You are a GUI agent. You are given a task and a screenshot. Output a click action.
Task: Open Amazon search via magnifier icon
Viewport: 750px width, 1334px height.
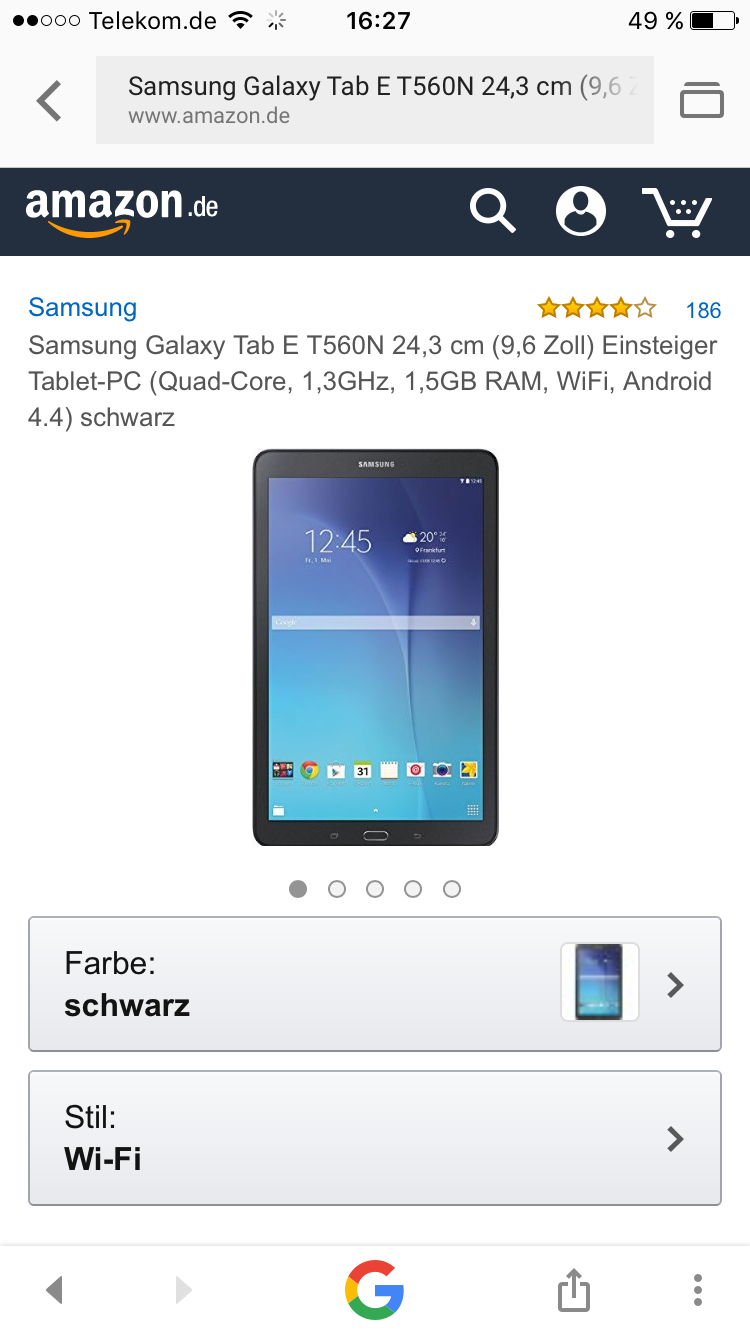[x=492, y=211]
